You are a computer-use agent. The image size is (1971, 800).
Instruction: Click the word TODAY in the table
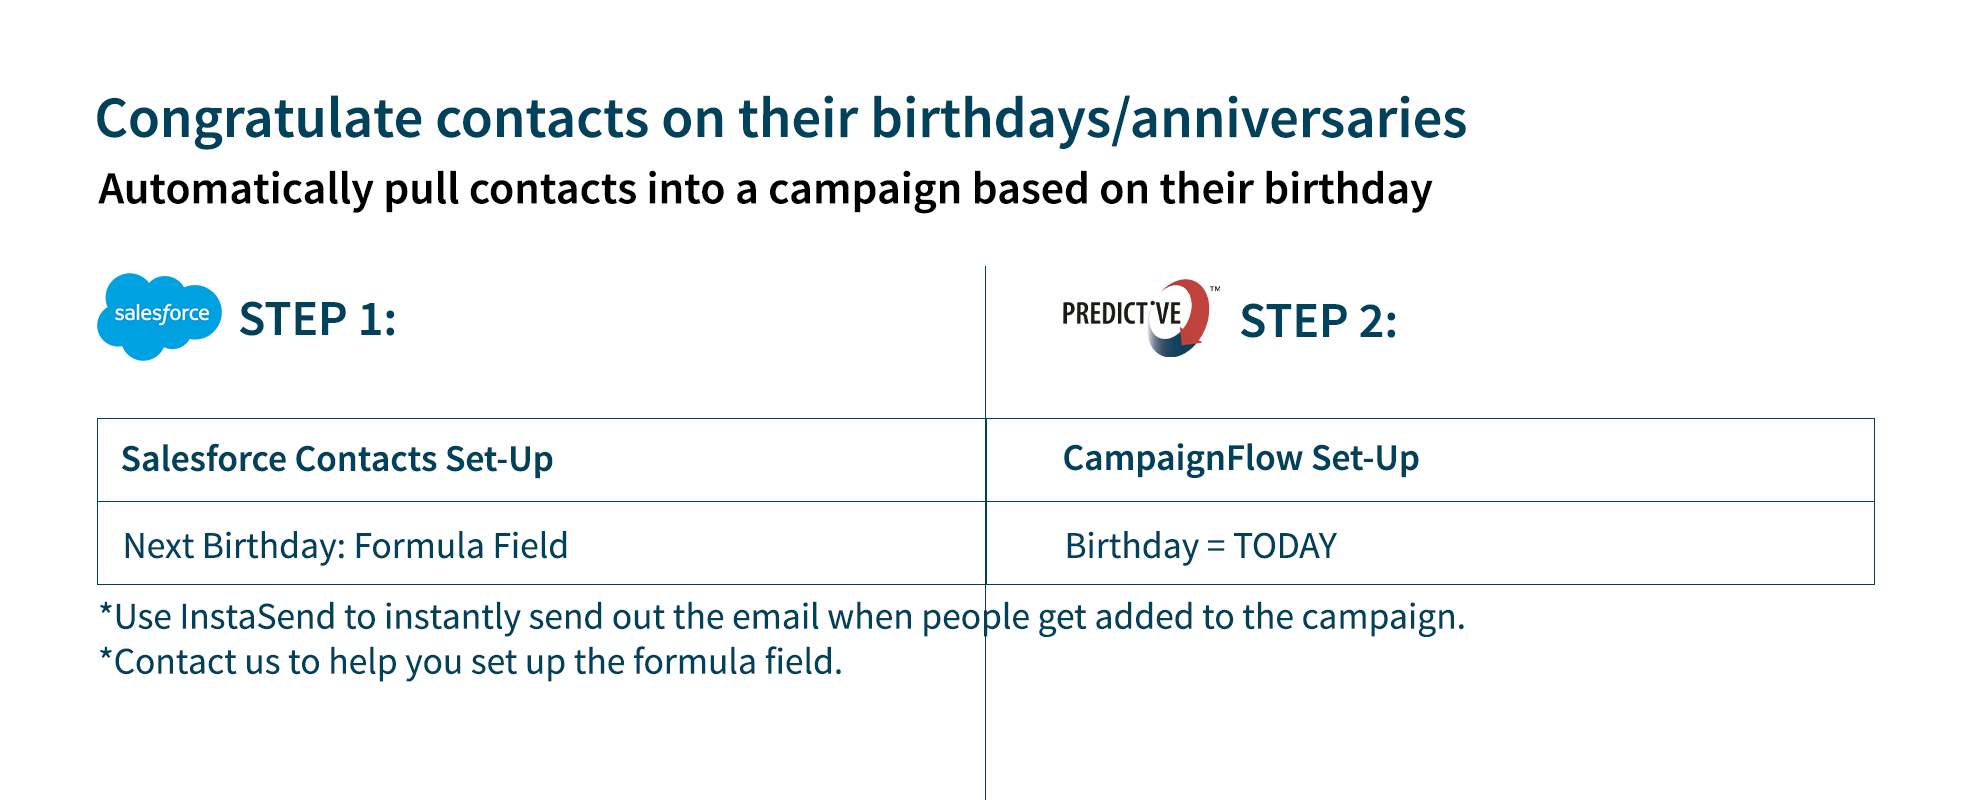tap(1285, 546)
